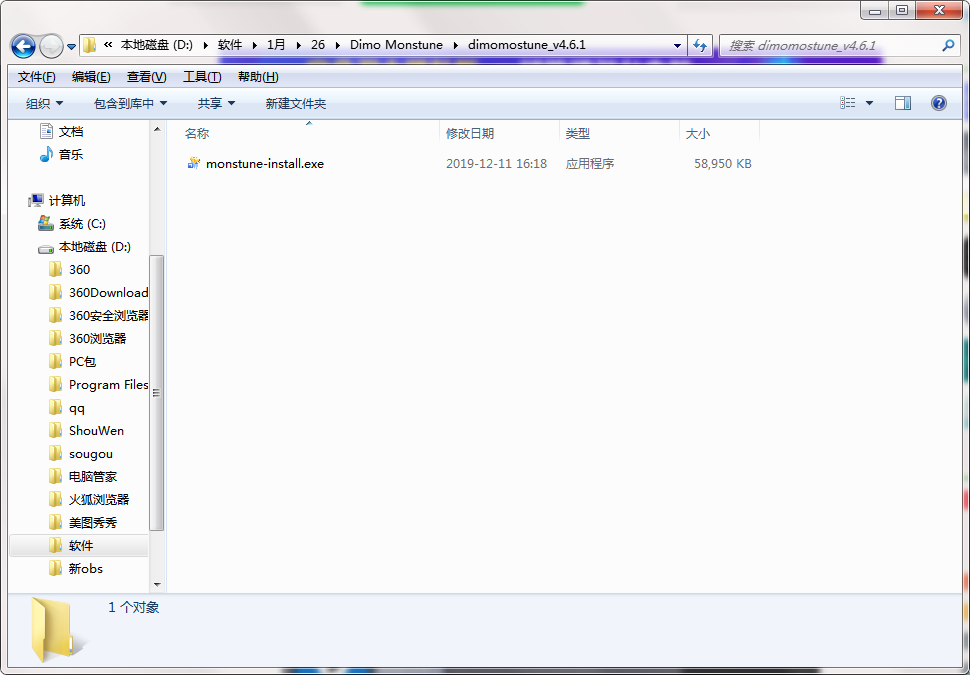The width and height of the screenshot is (970, 675).
Task: Open the 组织 dropdown
Action: pyautogui.click(x=44, y=103)
